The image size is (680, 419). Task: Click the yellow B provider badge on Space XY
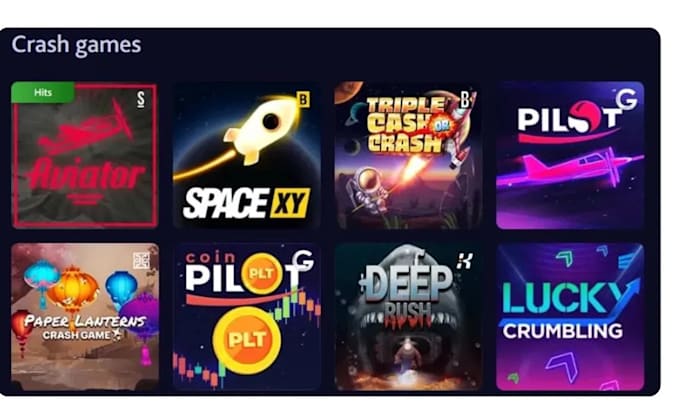tap(303, 100)
